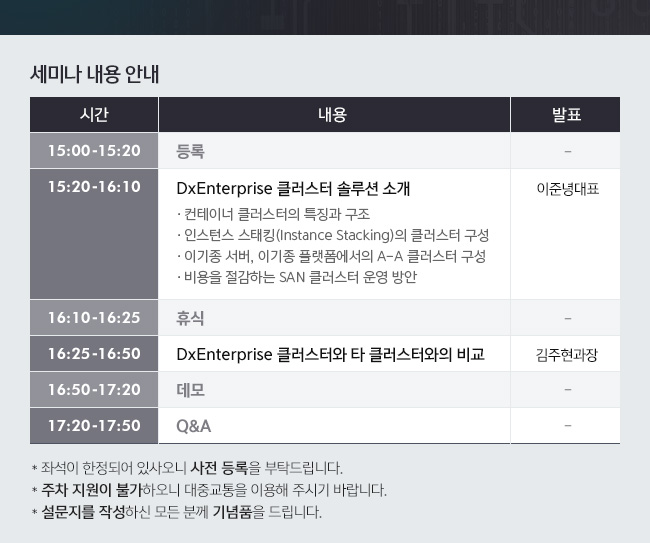The height and width of the screenshot is (543, 650).
Task: Click 컨테이너 클러스터의 특징과 구조 bullet
Action: (x=274, y=214)
